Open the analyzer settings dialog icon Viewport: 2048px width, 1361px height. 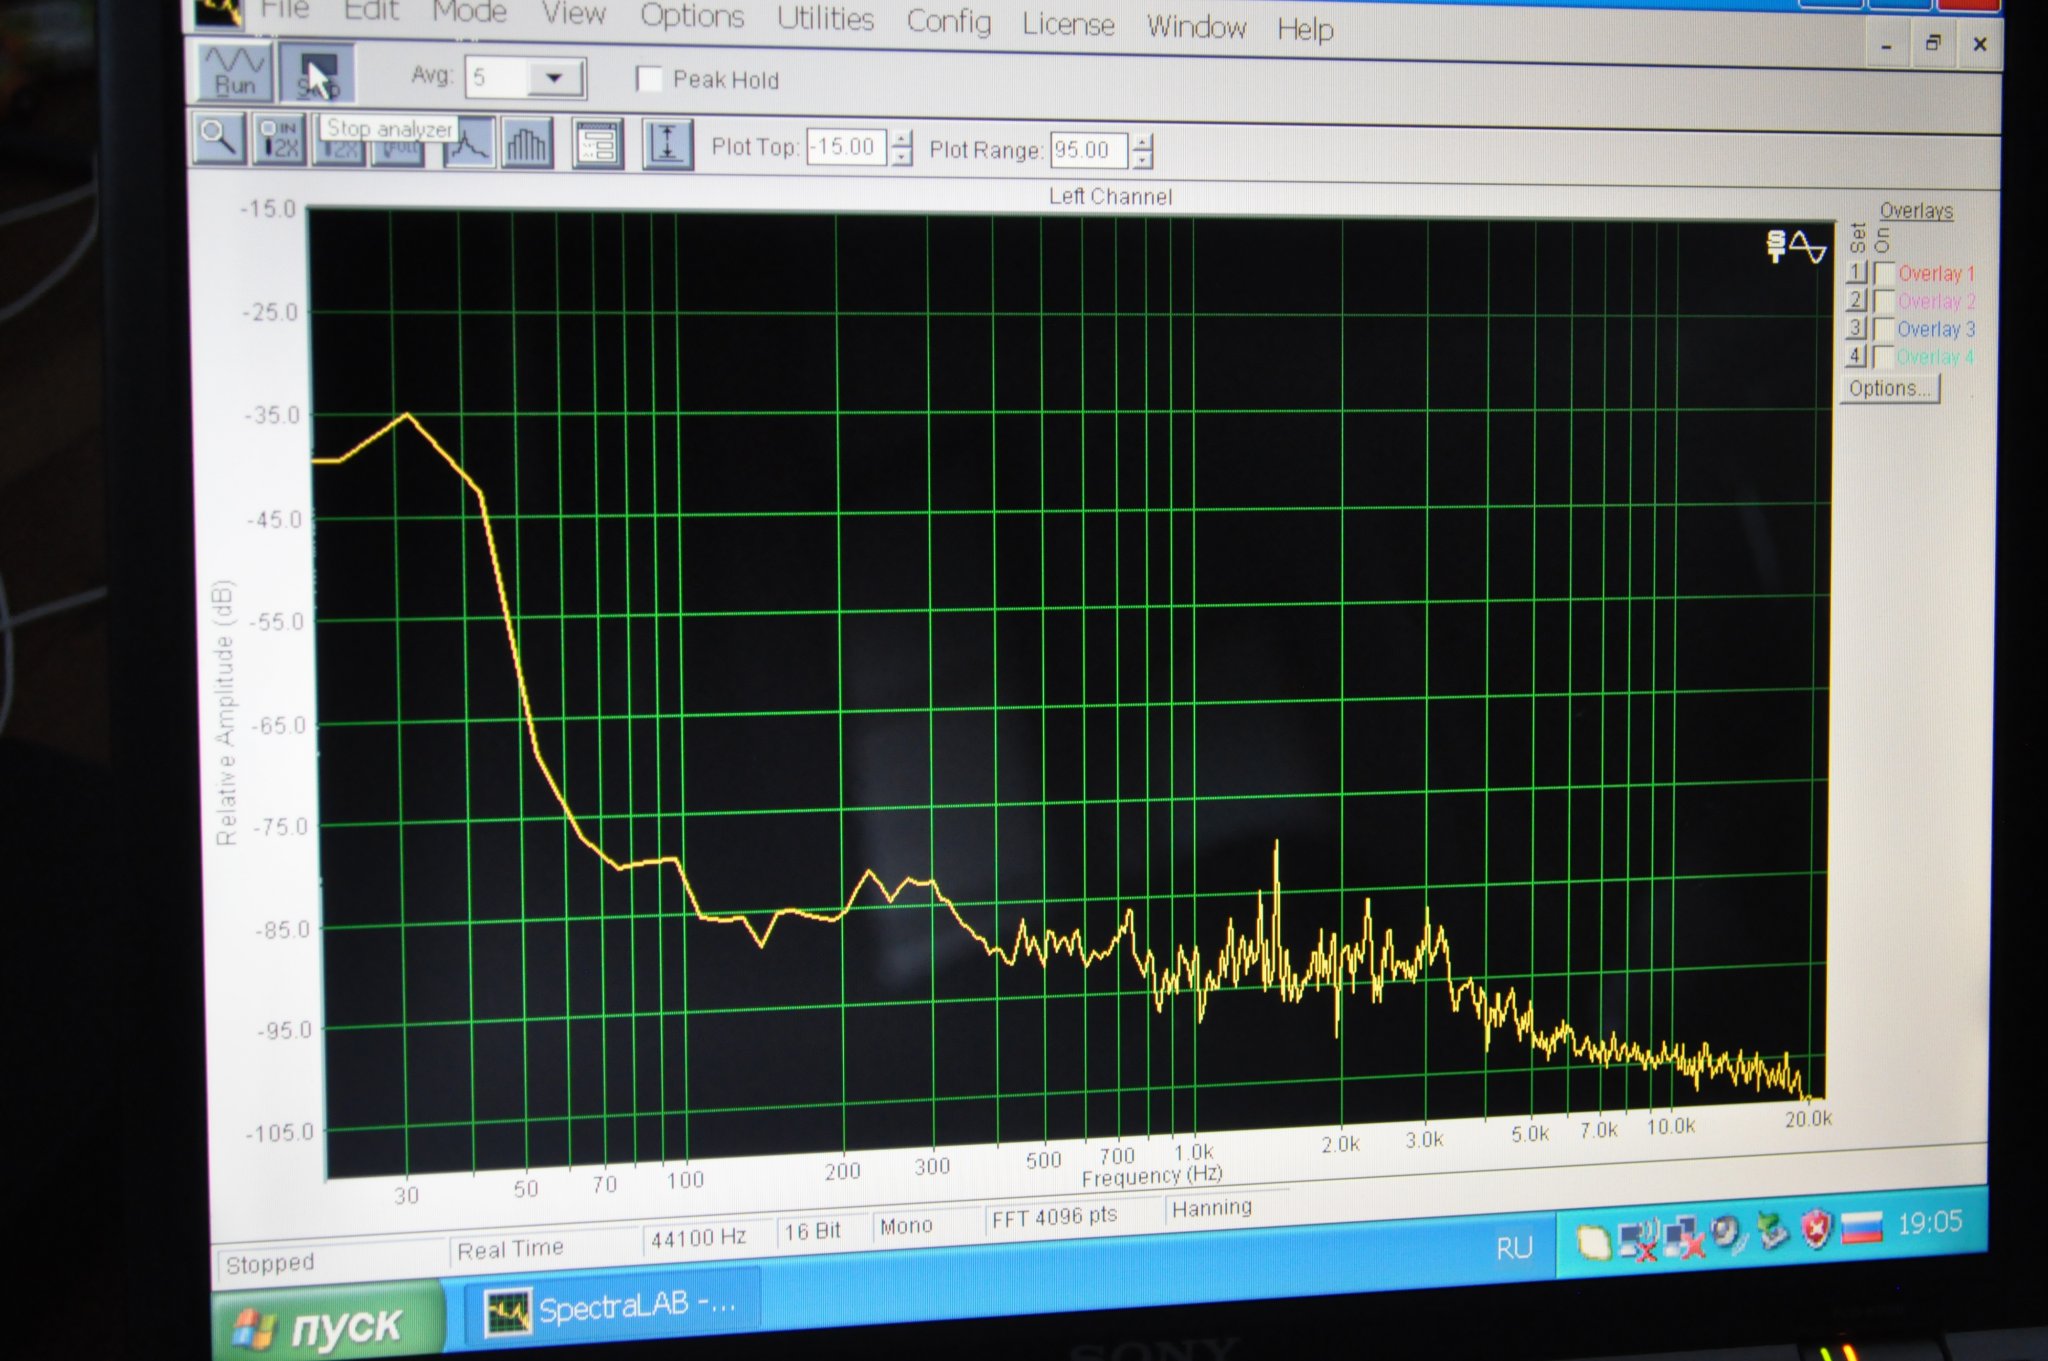(598, 145)
